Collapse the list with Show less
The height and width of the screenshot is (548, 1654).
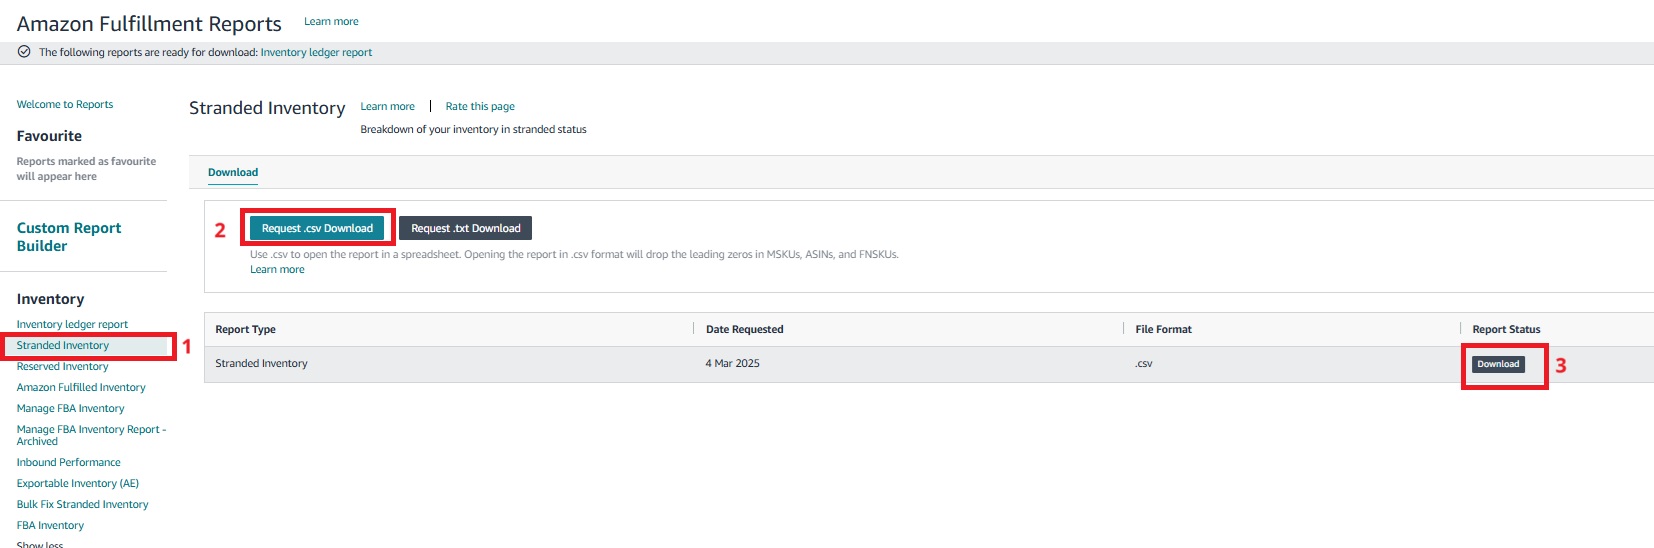pos(40,544)
